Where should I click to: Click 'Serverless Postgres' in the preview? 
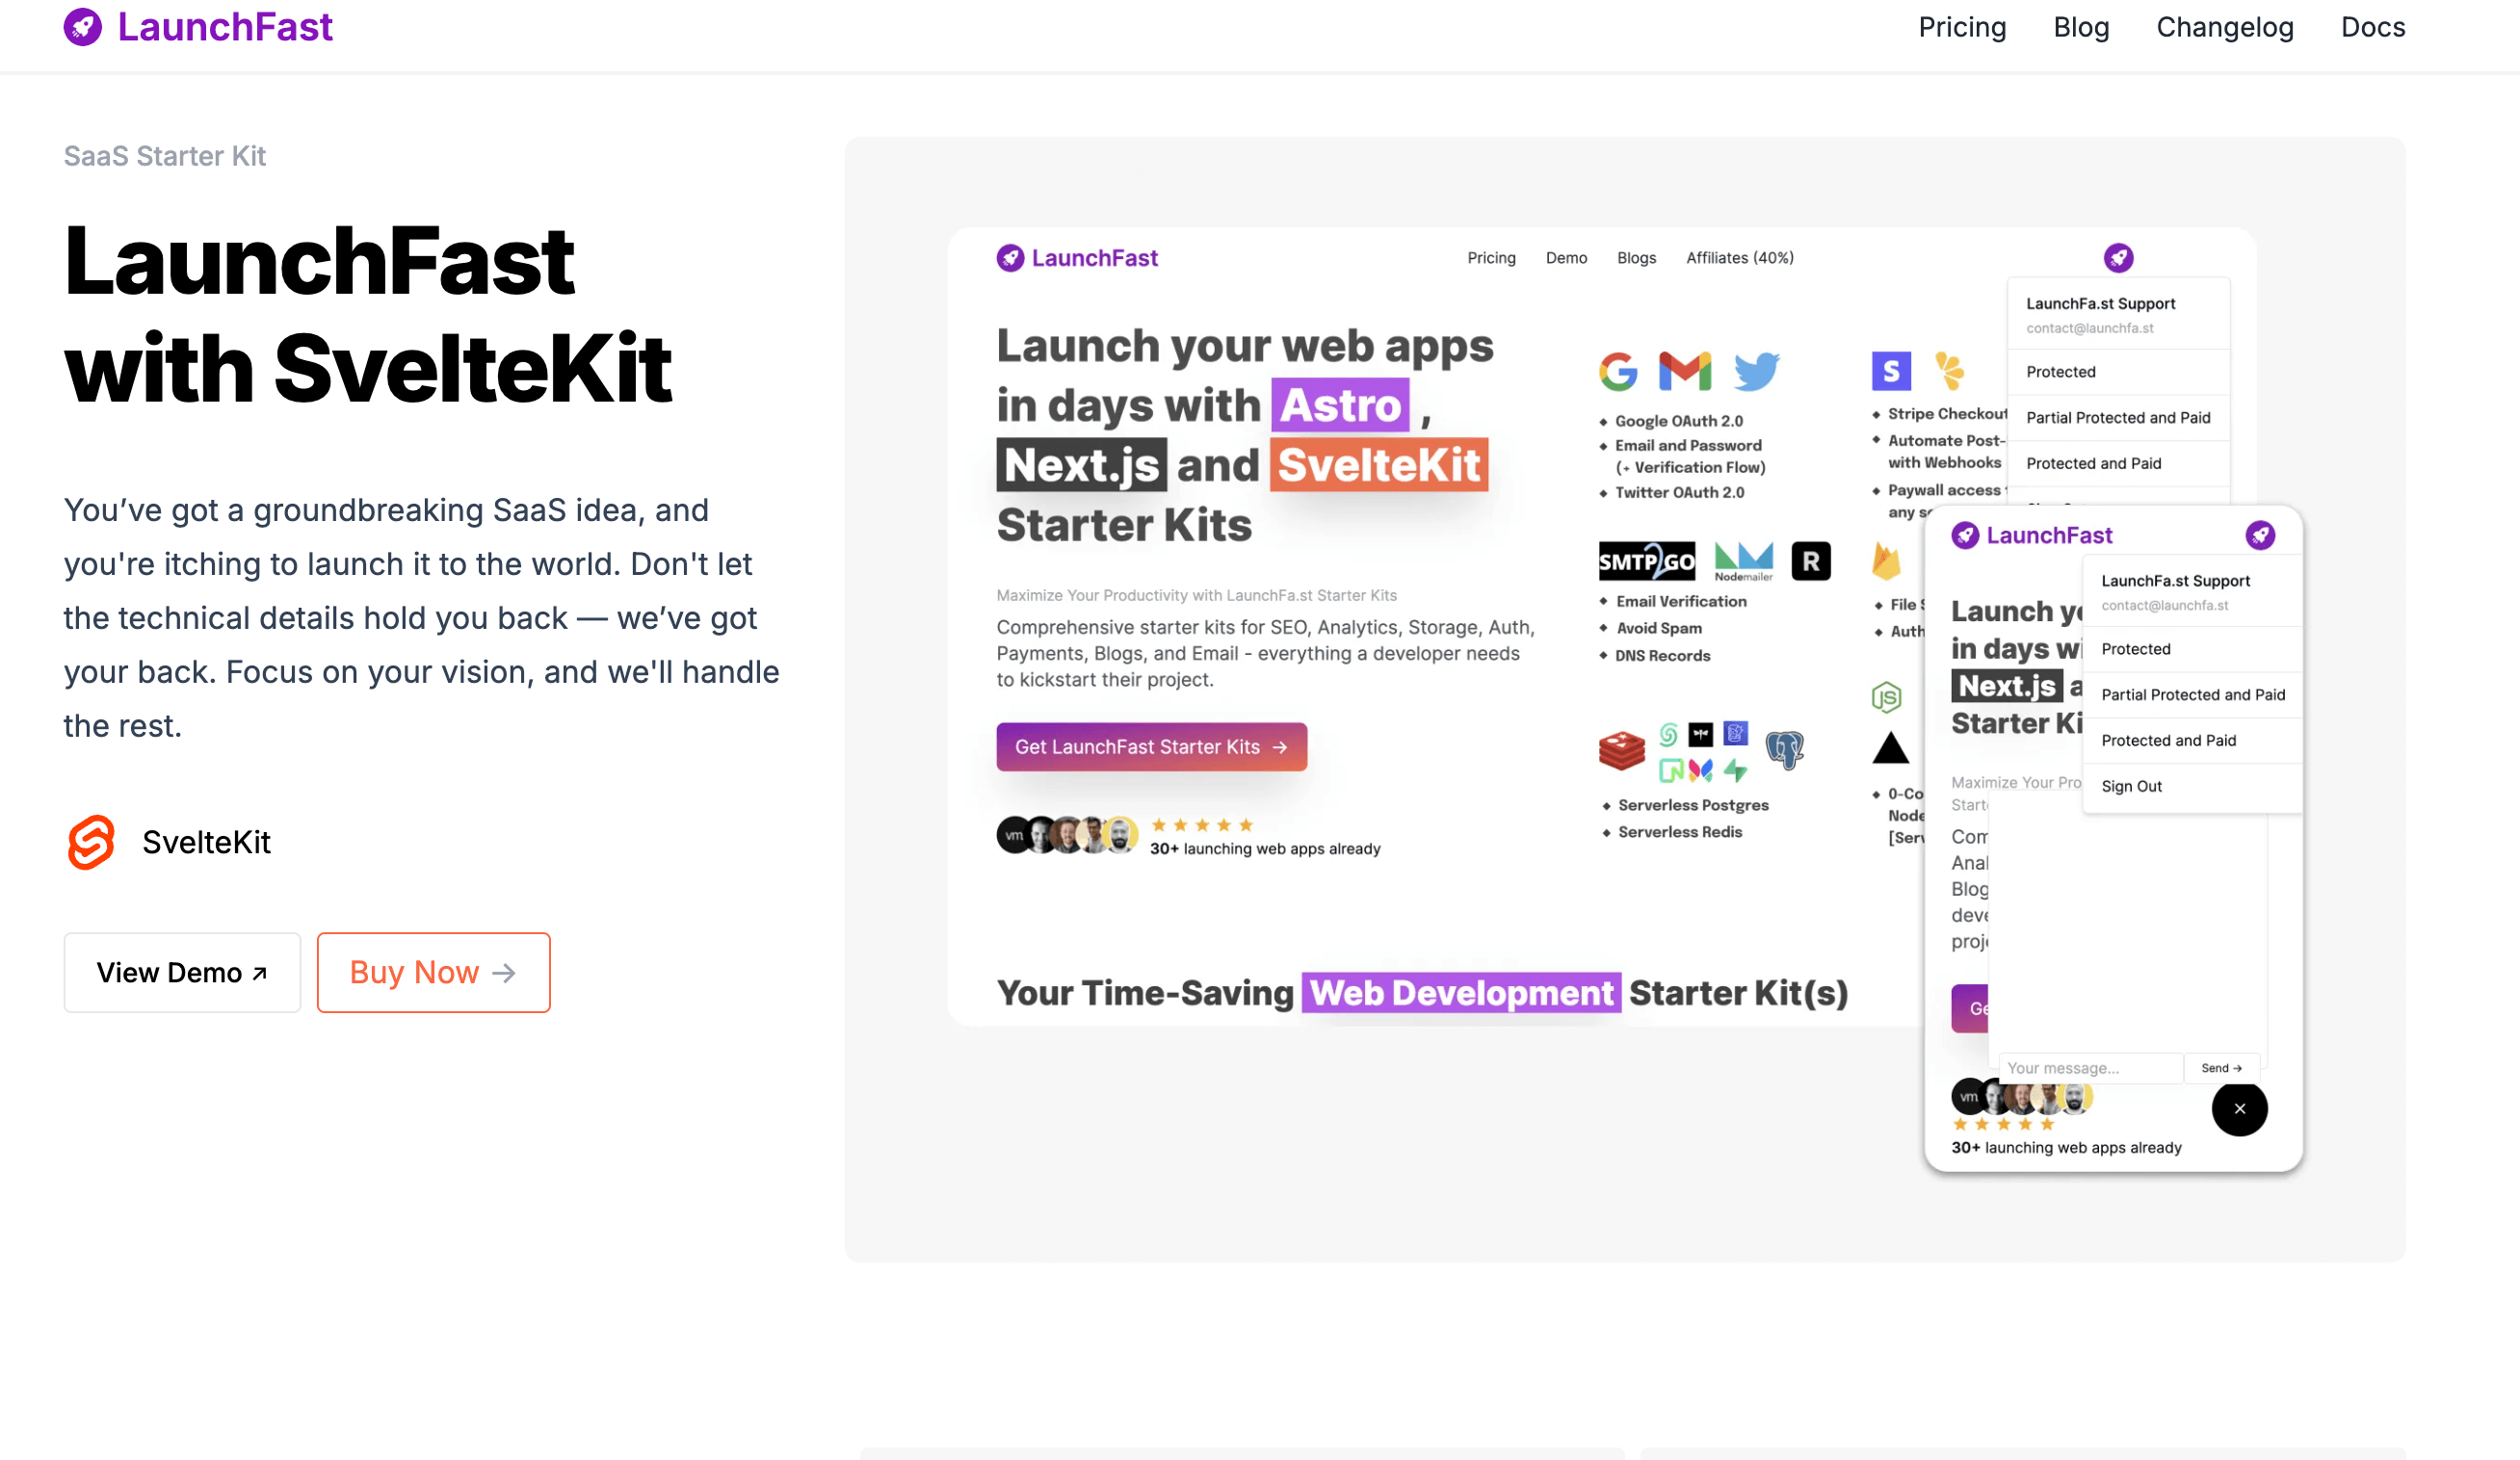[x=1692, y=805]
